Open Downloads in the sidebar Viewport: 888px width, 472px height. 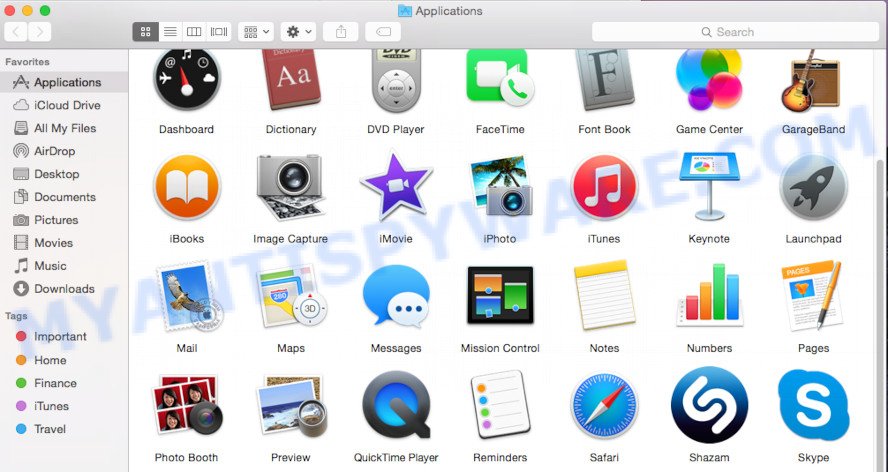tap(64, 289)
